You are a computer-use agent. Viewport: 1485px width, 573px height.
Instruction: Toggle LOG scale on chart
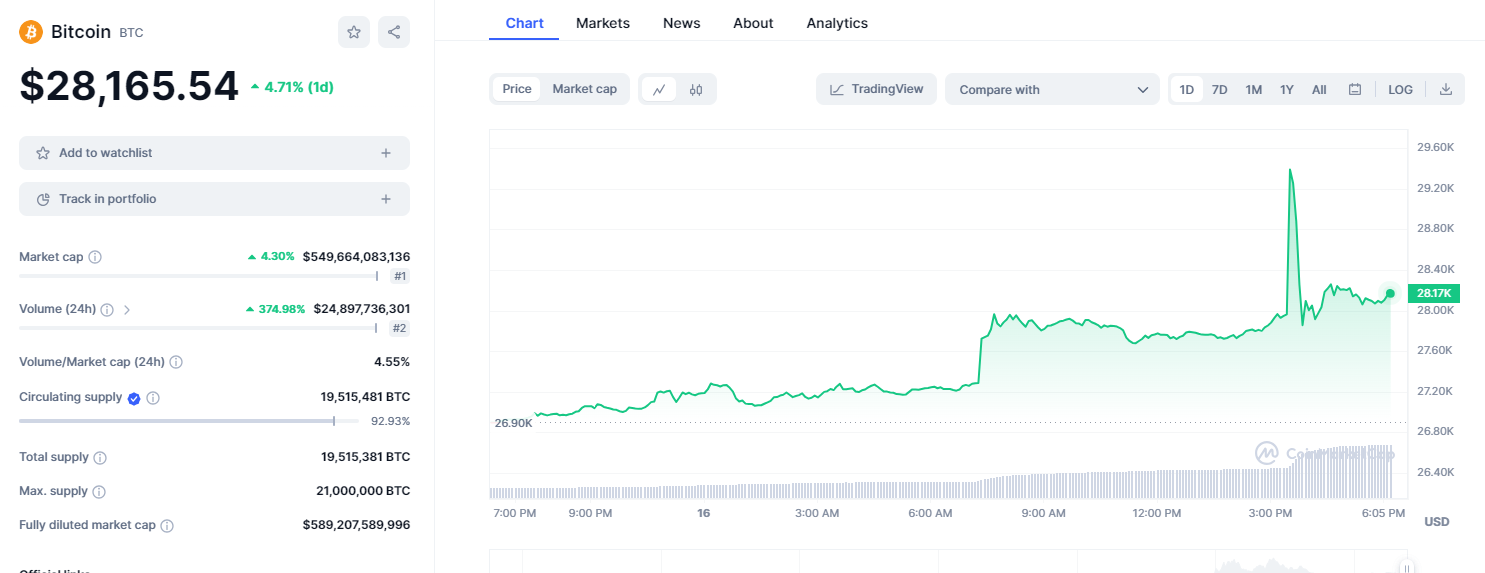[1401, 89]
